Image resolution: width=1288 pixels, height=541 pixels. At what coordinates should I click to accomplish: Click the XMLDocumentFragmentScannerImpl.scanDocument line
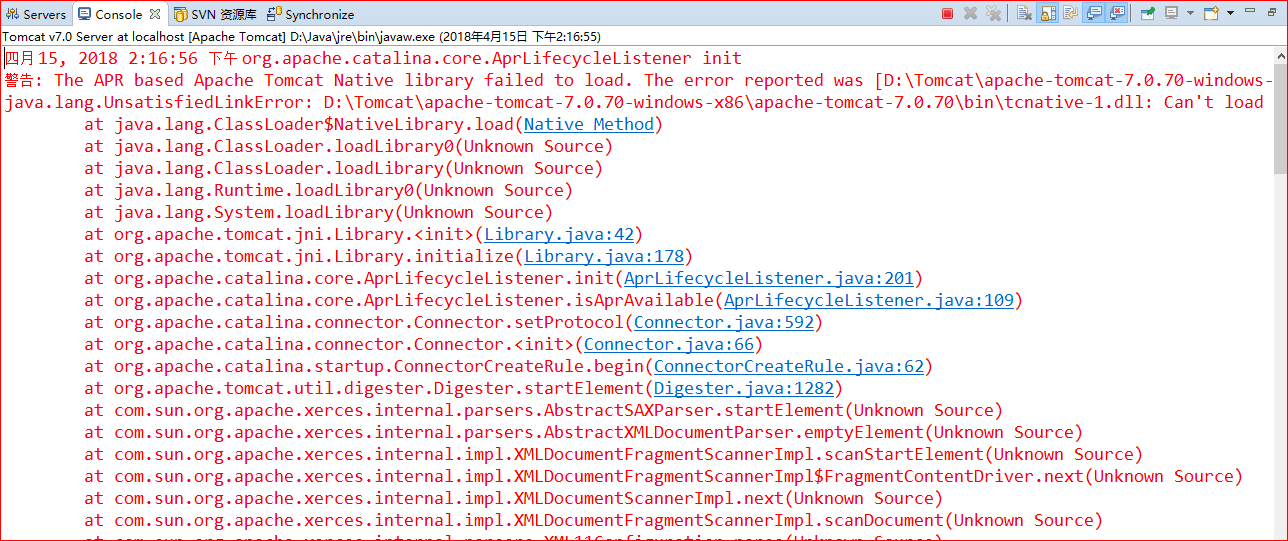pos(593,521)
